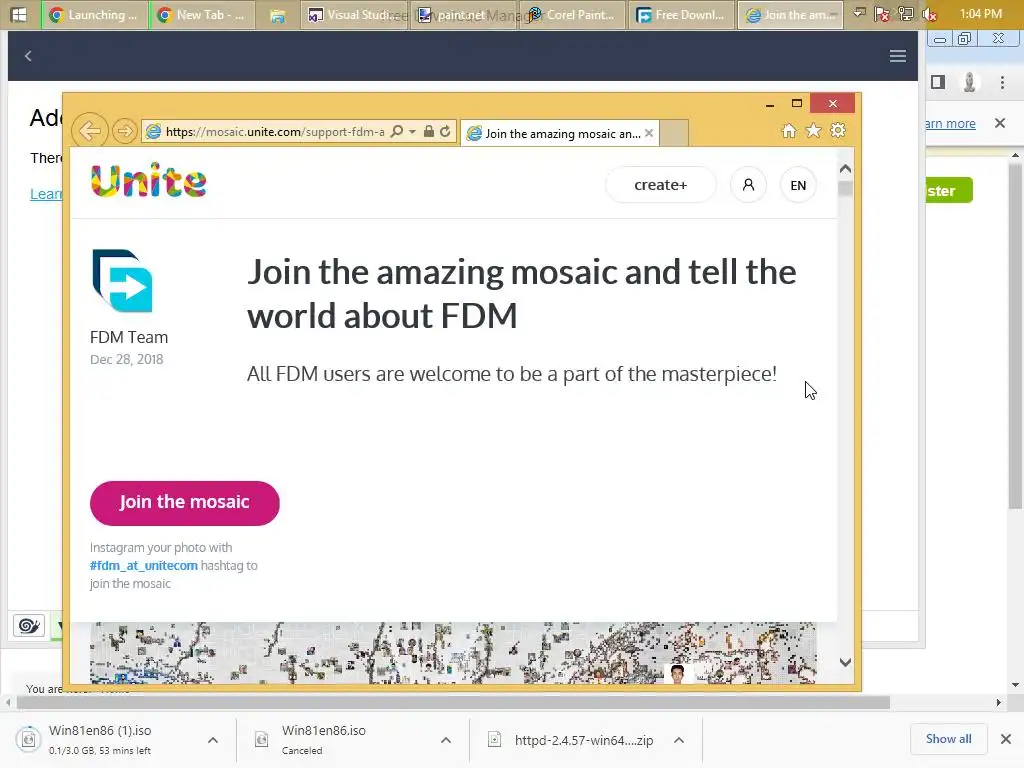The width and height of the screenshot is (1024, 768).
Task: Switch to Visual Studio taskbar item
Action: [x=355, y=14]
